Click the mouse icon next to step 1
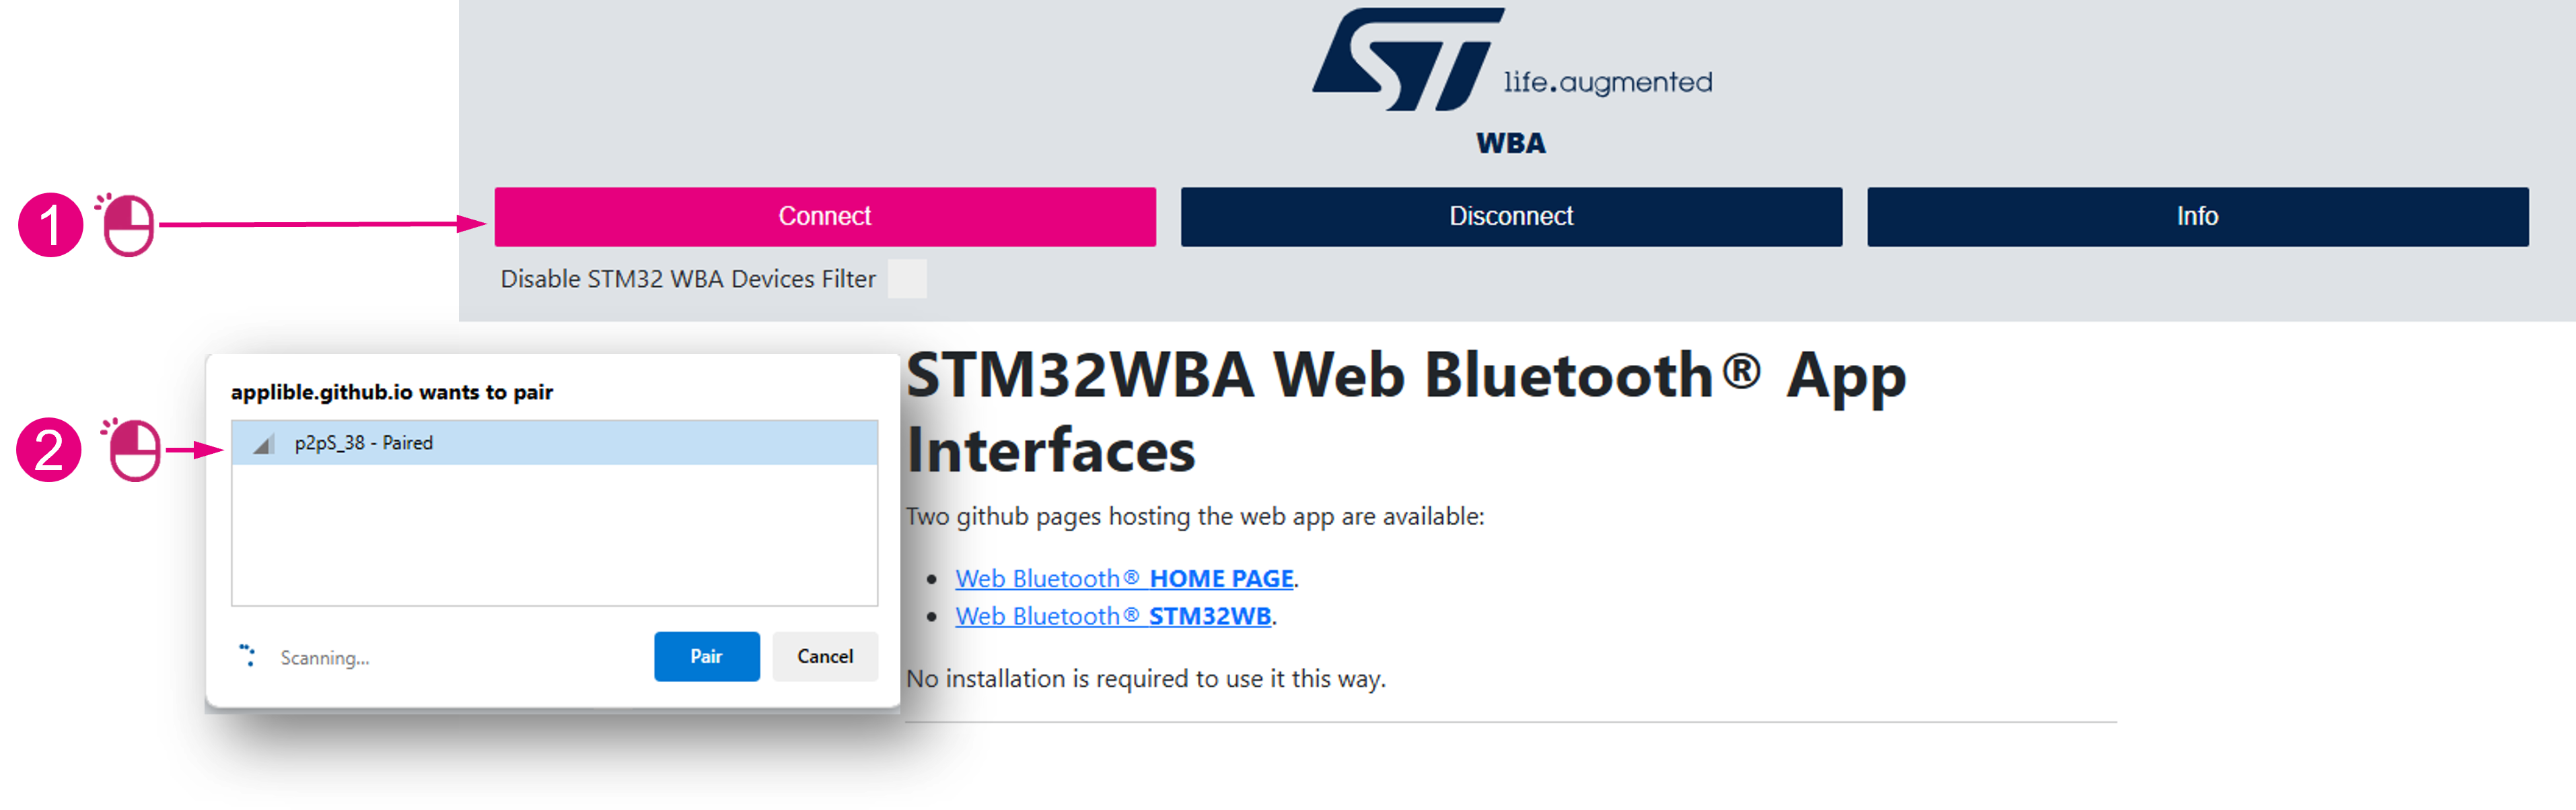 click(x=126, y=224)
